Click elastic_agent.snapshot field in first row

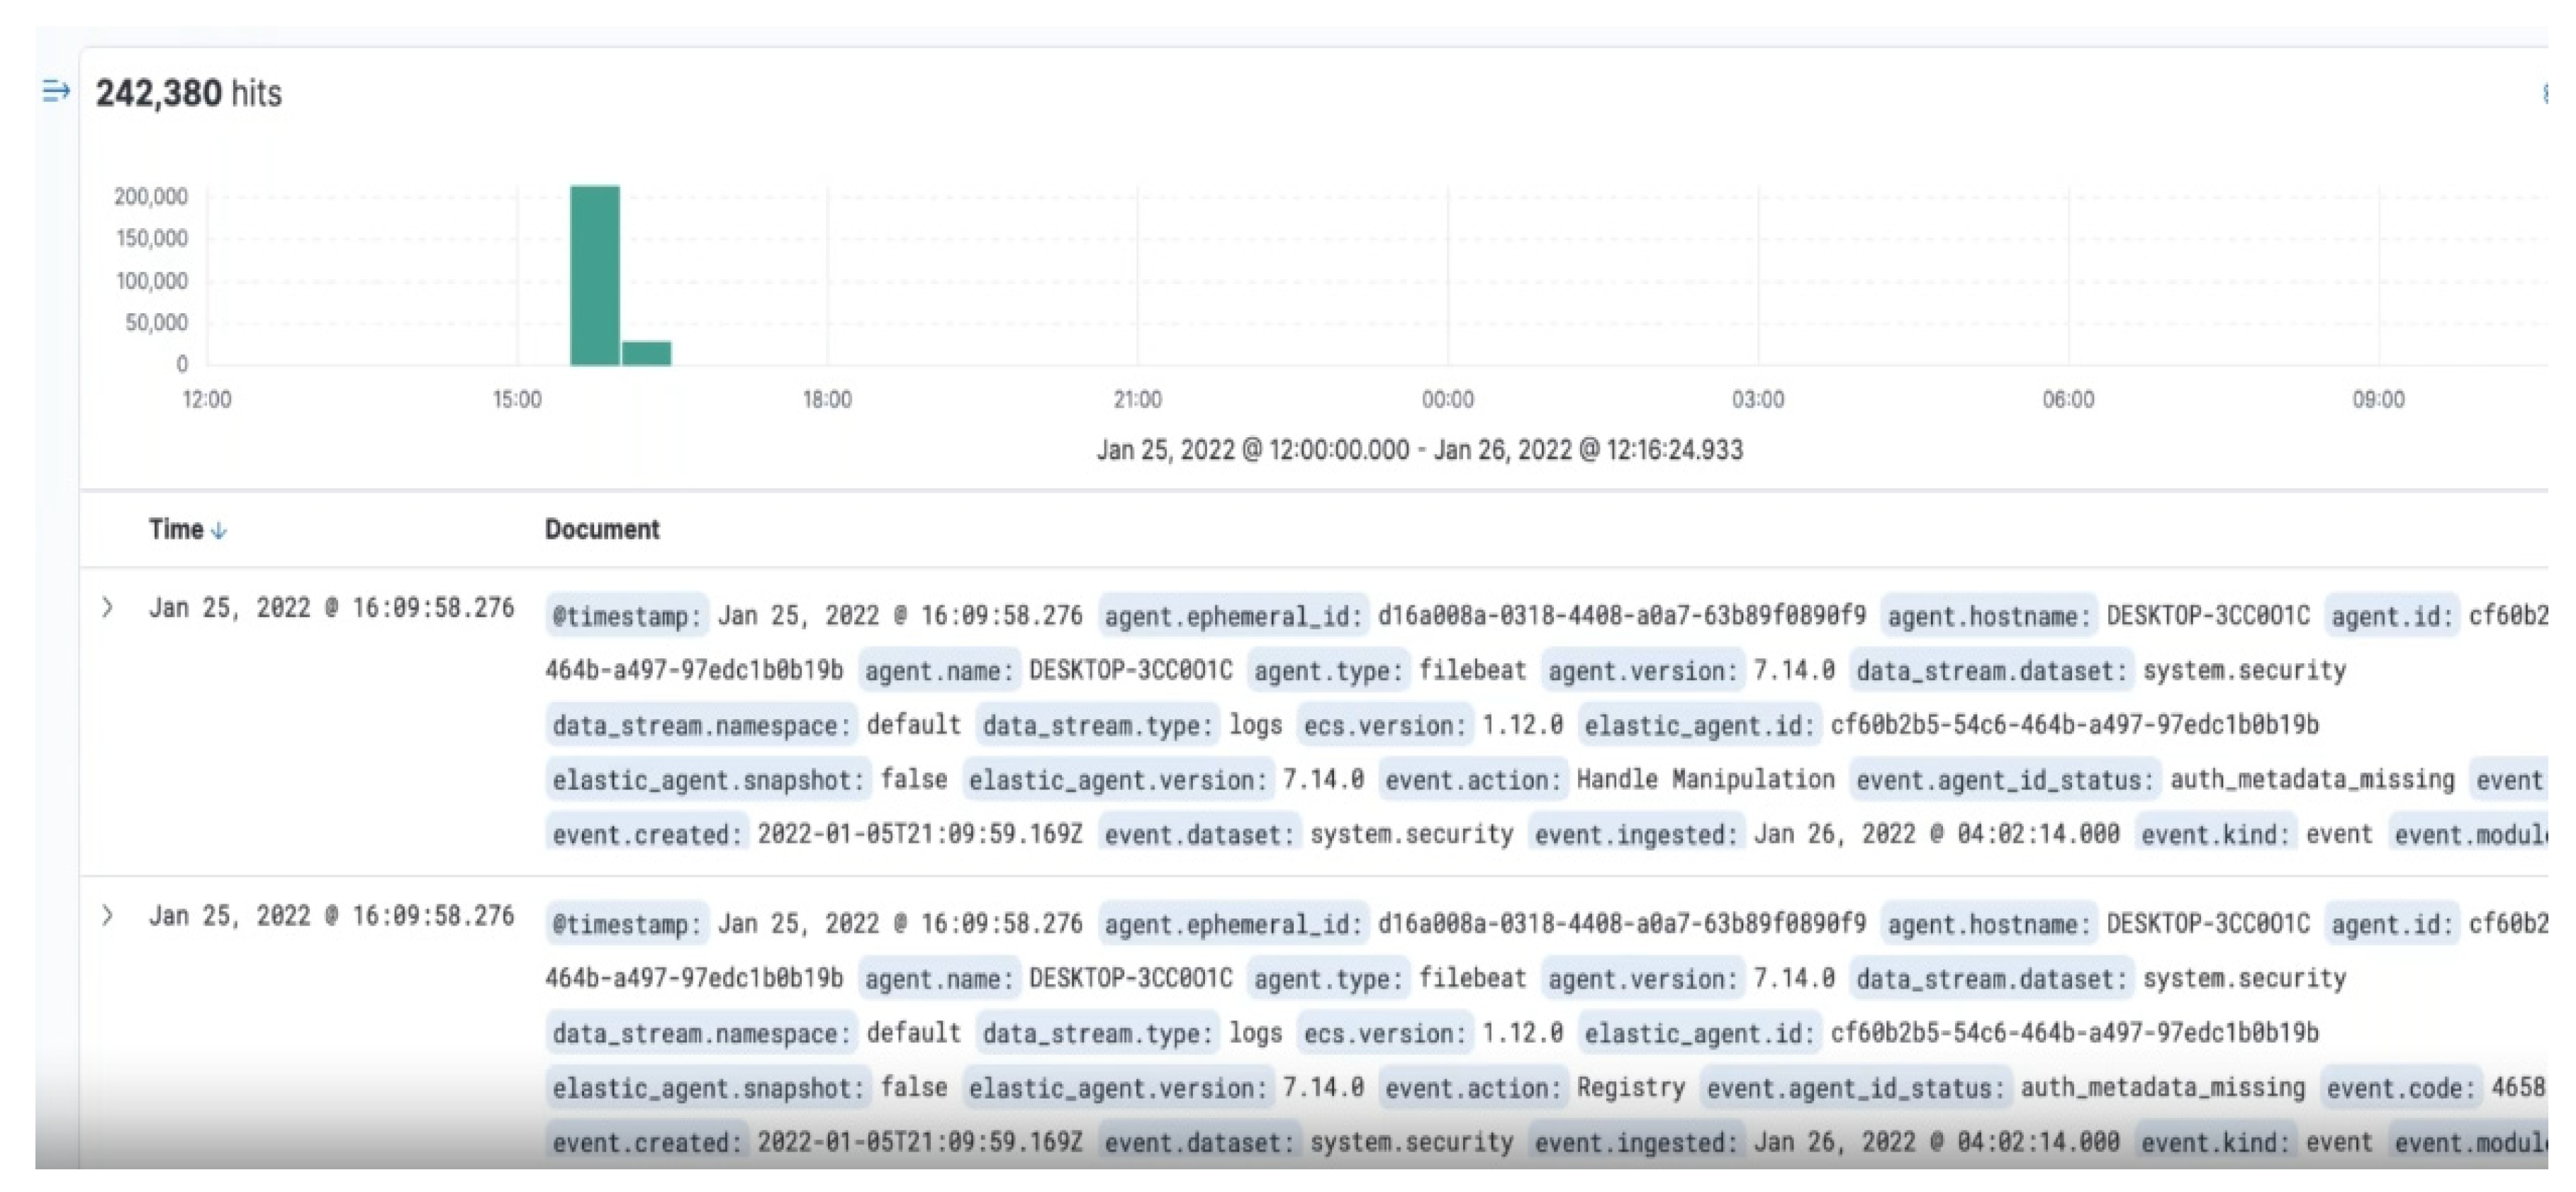pyautogui.click(x=708, y=780)
